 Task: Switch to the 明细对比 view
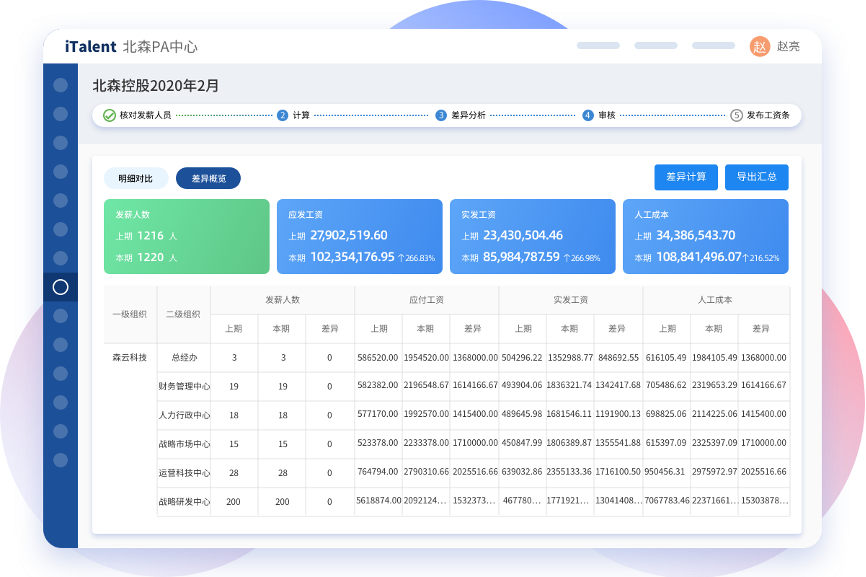pos(136,178)
